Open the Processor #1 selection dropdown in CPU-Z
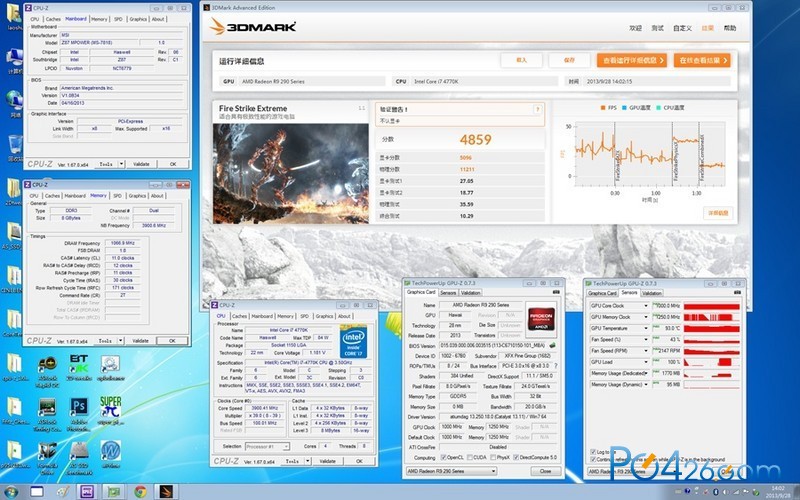 click(267, 446)
